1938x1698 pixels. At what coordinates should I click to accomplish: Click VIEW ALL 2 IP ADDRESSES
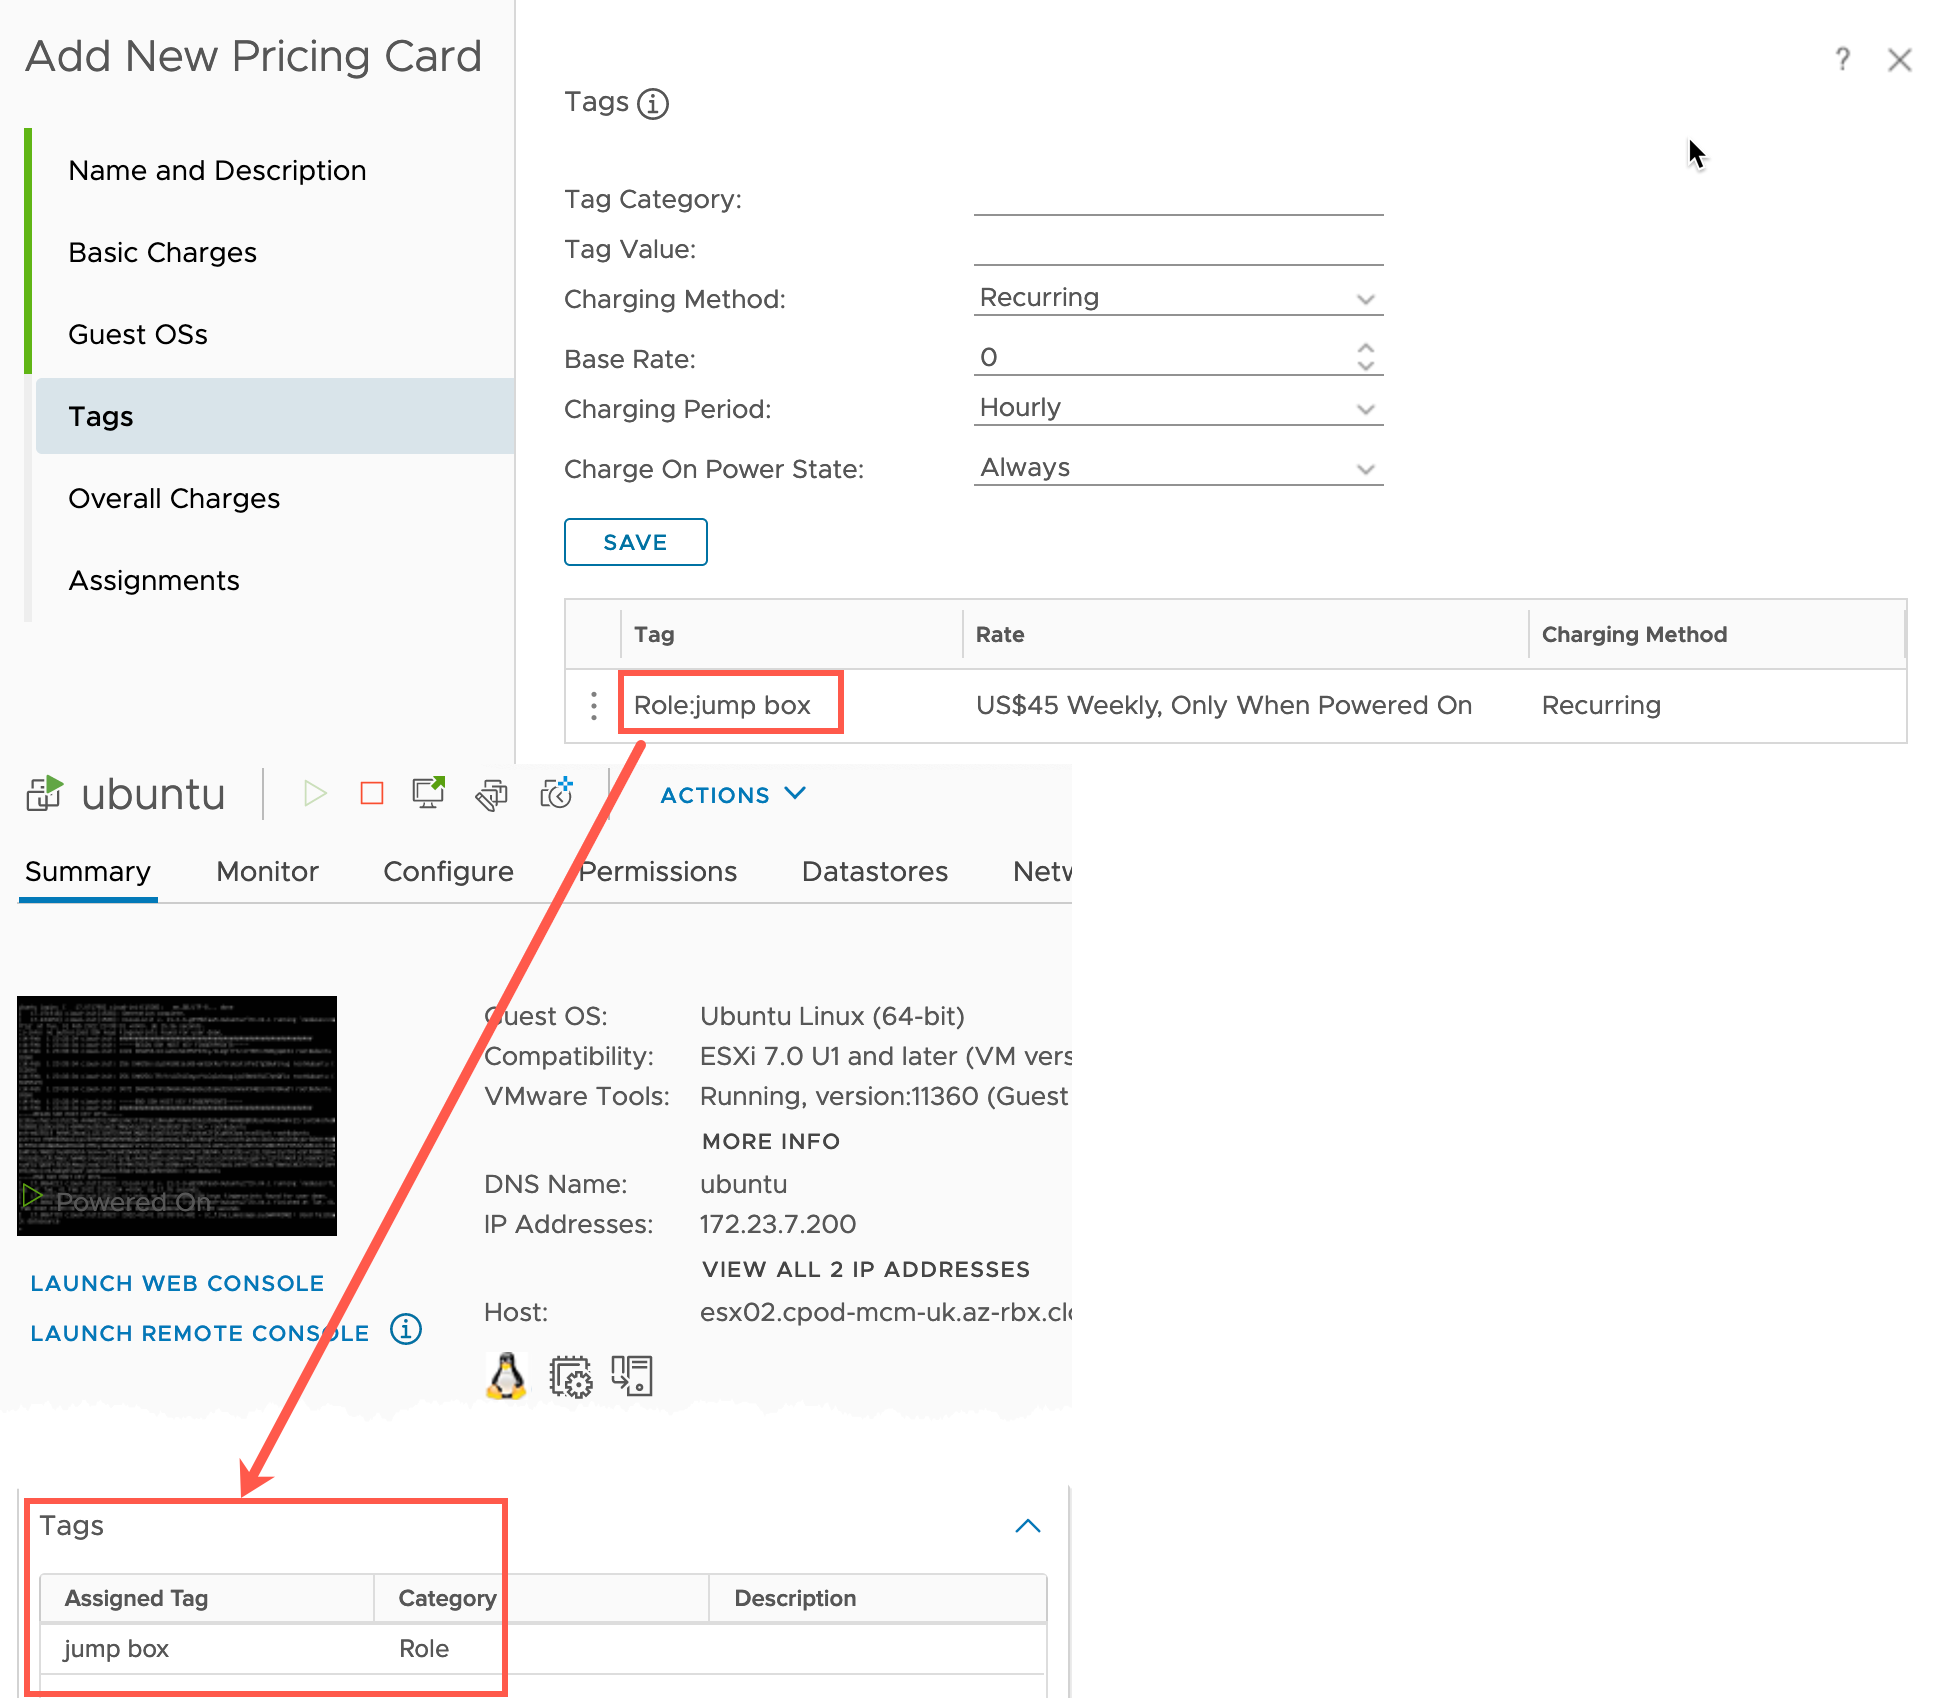866,1269
